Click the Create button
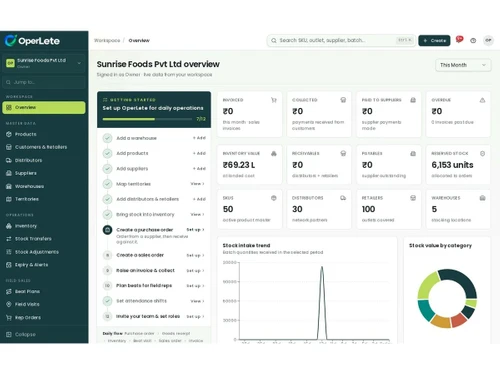500x375 pixels. point(434,41)
